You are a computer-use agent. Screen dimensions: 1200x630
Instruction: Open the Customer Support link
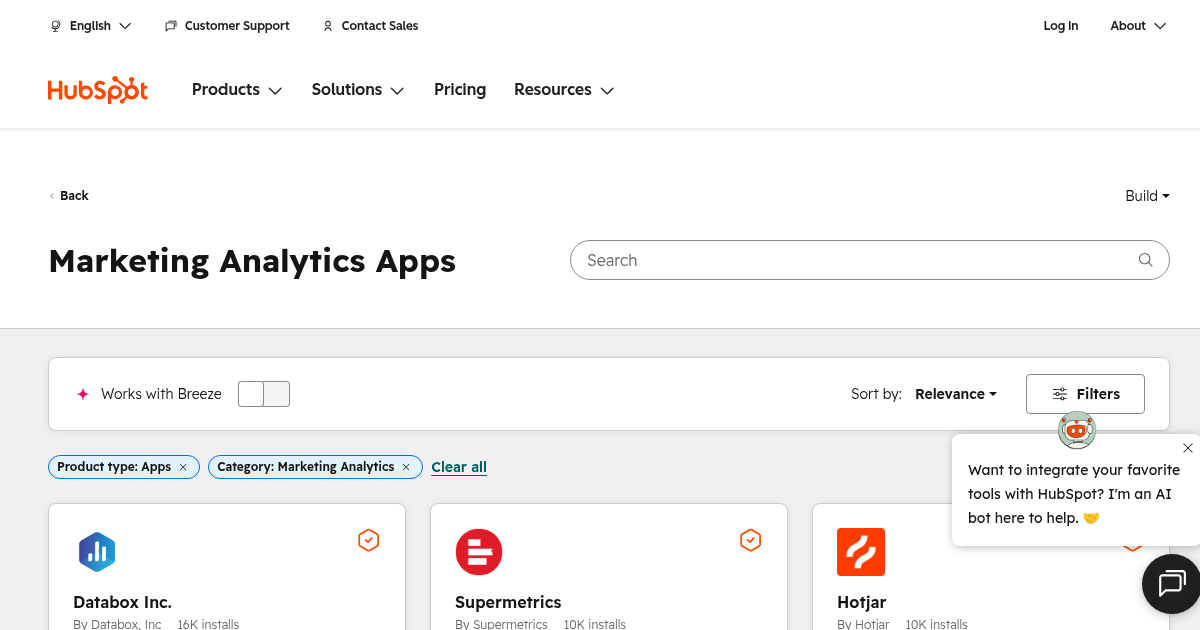(x=237, y=26)
